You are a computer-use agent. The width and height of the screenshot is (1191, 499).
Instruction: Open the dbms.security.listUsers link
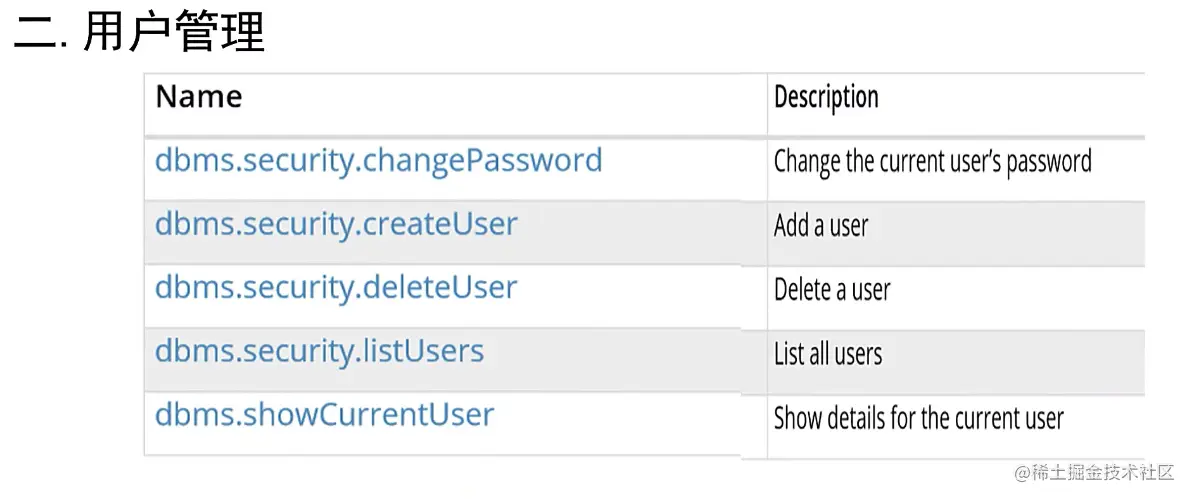tap(319, 352)
